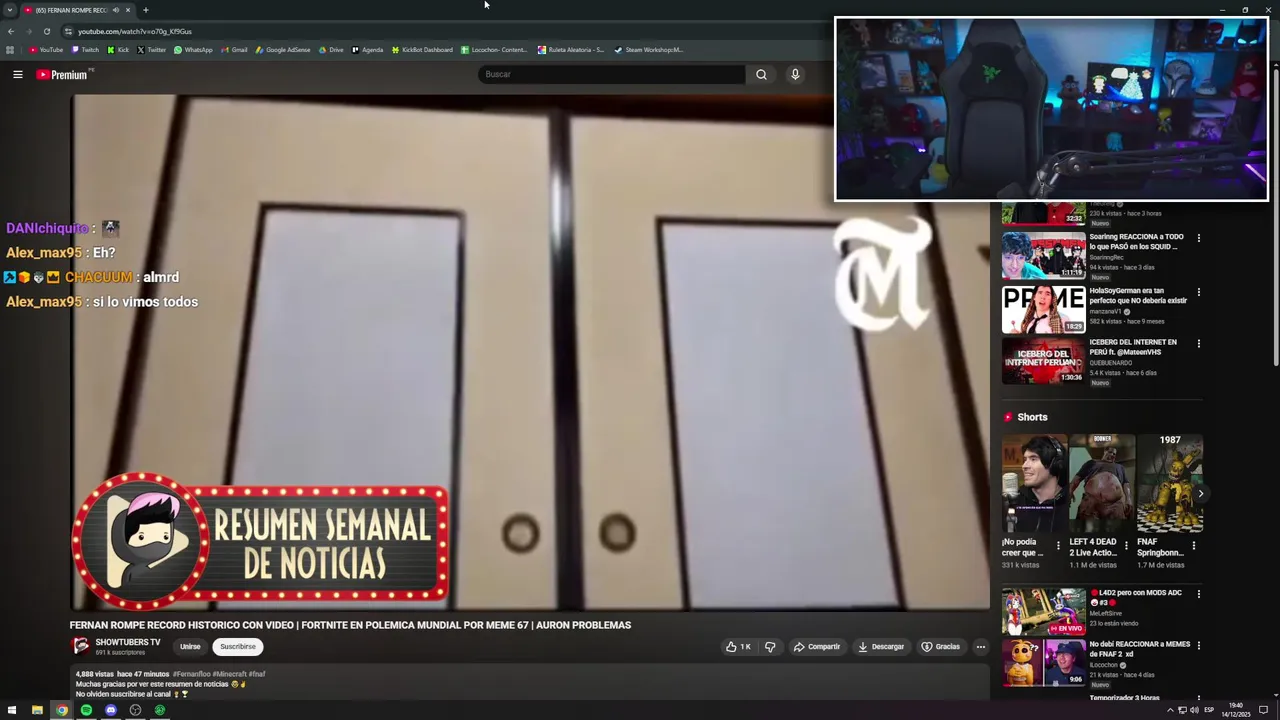Open the system volume tray icon
Screen dimensions: 1280x720
tap(1194, 710)
